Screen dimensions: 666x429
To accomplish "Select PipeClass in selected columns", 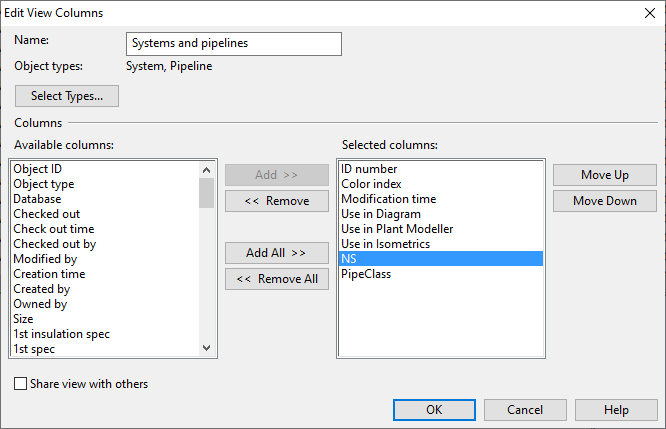I will pos(366,274).
